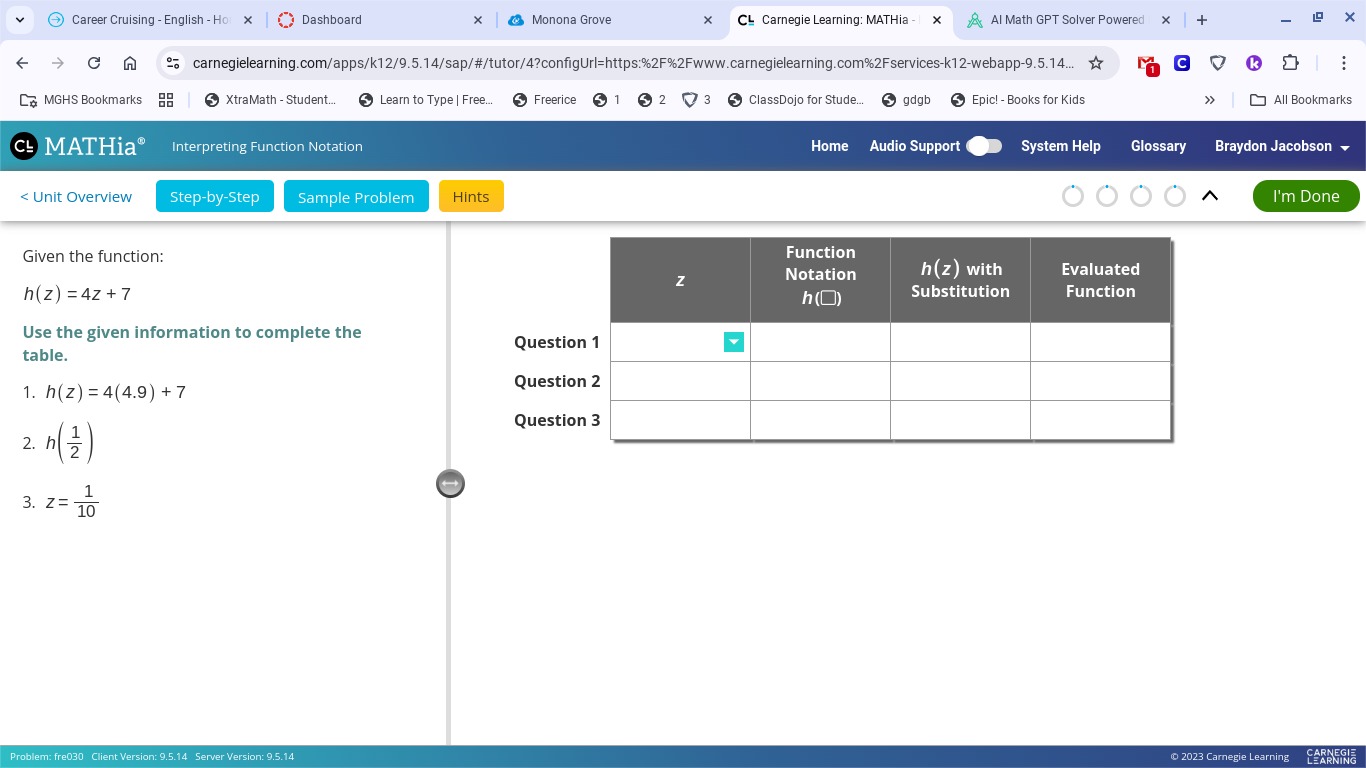1366x768 pixels.
Task: Open the Learn to Type bookmark
Action: point(426,100)
